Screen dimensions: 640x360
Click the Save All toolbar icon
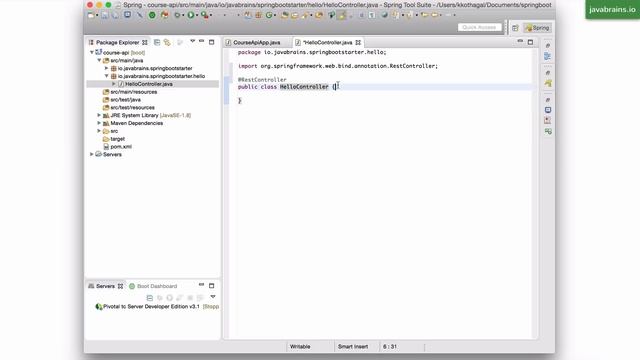tap(115, 15)
